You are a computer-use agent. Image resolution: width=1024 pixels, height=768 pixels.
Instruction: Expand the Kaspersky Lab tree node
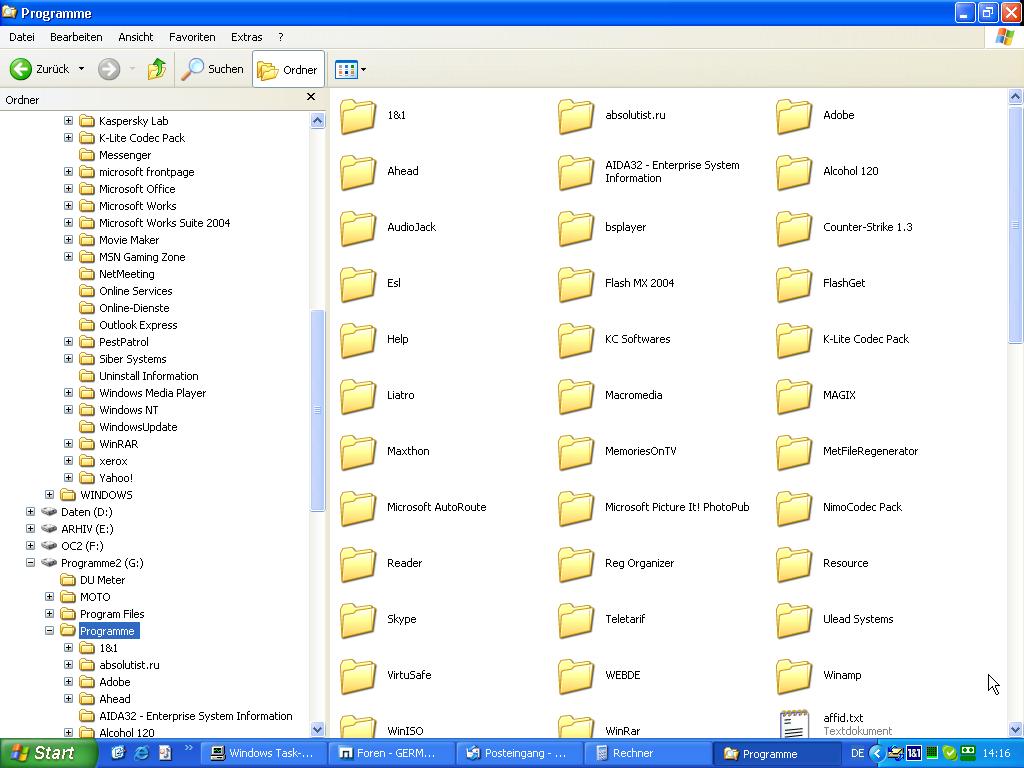(x=69, y=121)
